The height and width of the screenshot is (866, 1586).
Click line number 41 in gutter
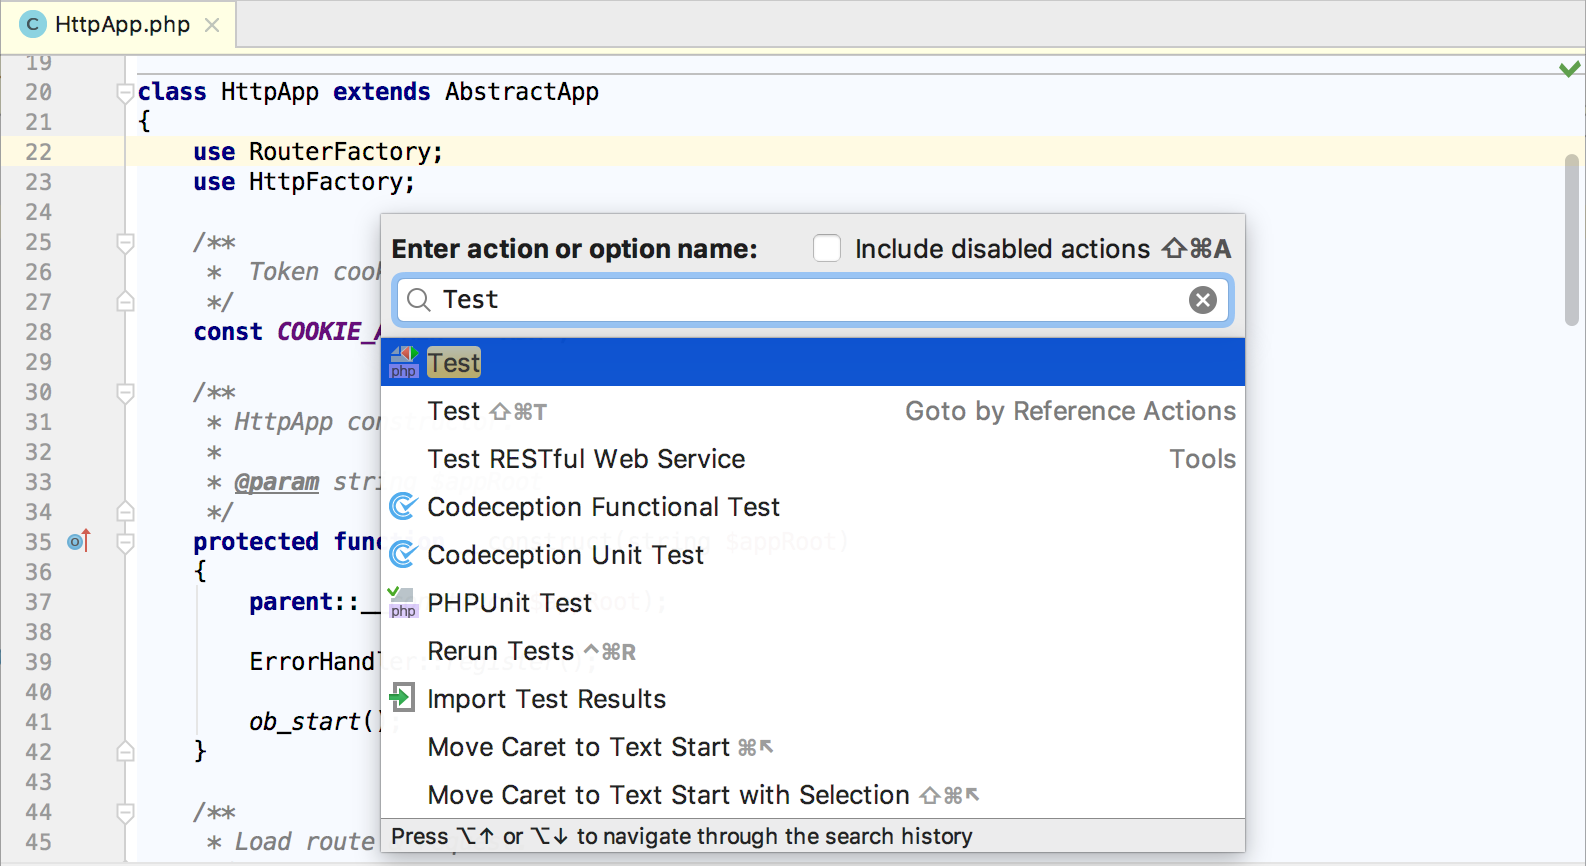click(39, 722)
